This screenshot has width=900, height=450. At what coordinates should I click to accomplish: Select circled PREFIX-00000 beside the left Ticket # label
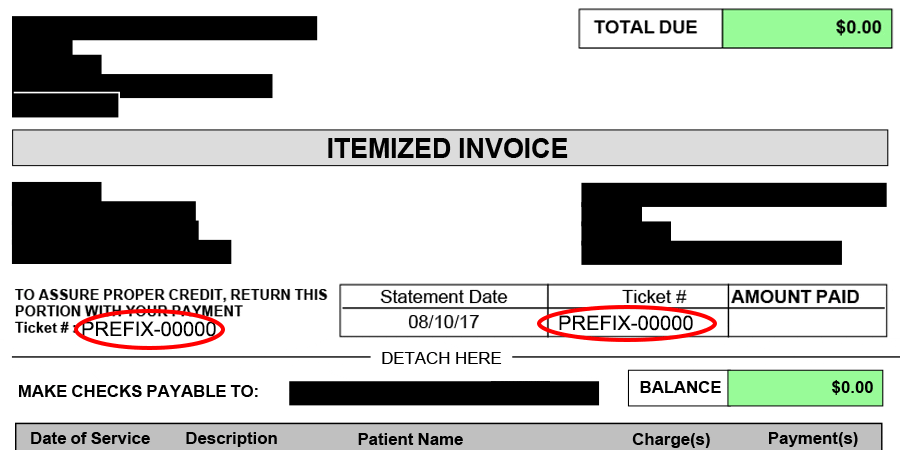[149, 329]
